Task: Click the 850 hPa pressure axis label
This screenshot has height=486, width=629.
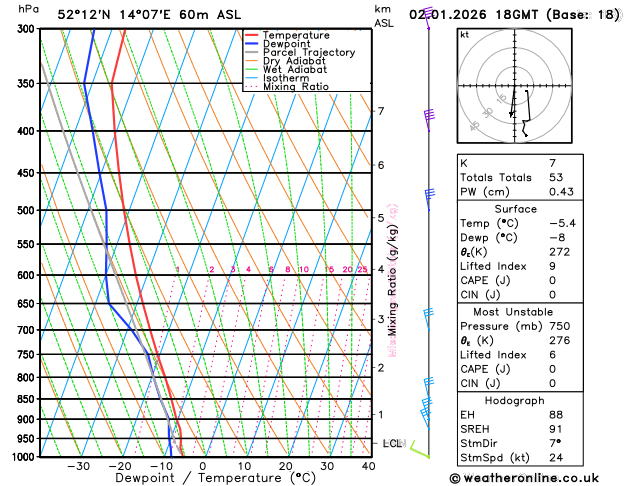Action: click(x=28, y=399)
